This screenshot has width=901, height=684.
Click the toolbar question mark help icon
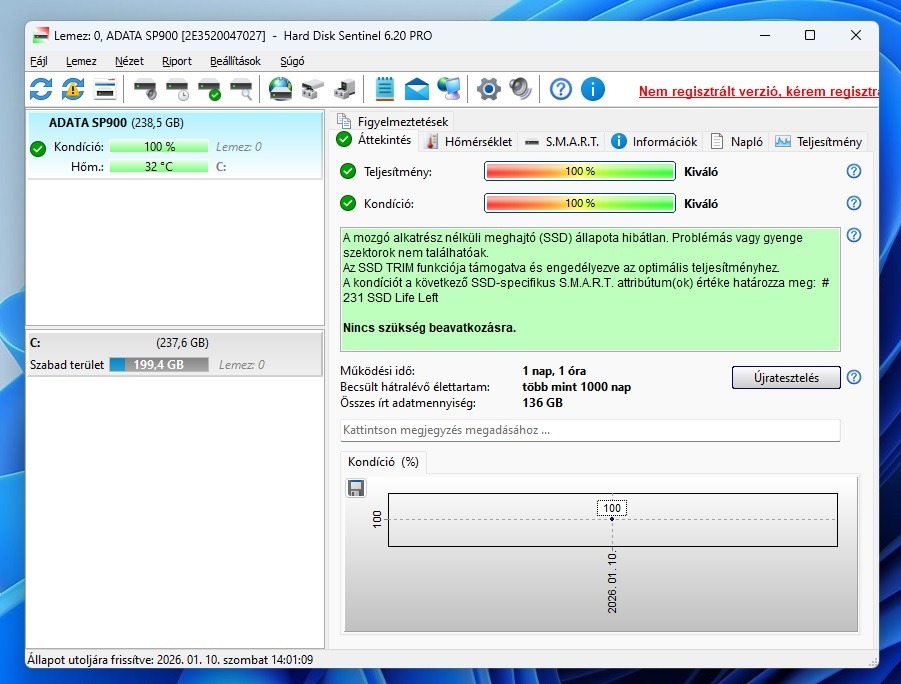(x=561, y=90)
